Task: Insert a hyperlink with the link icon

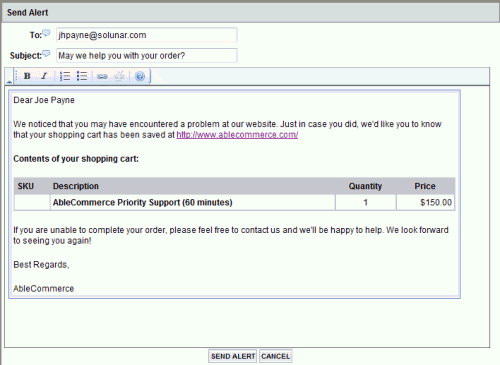Action: [x=102, y=76]
